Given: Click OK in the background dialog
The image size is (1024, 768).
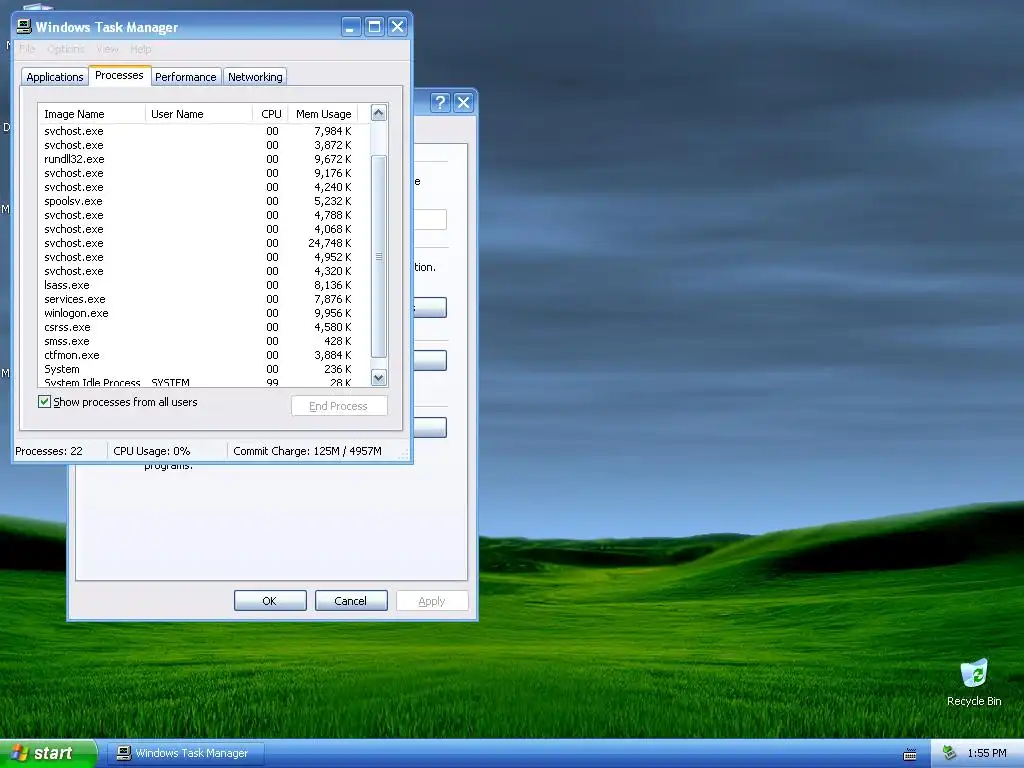Looking at the screenshot, I should point(270,601).
